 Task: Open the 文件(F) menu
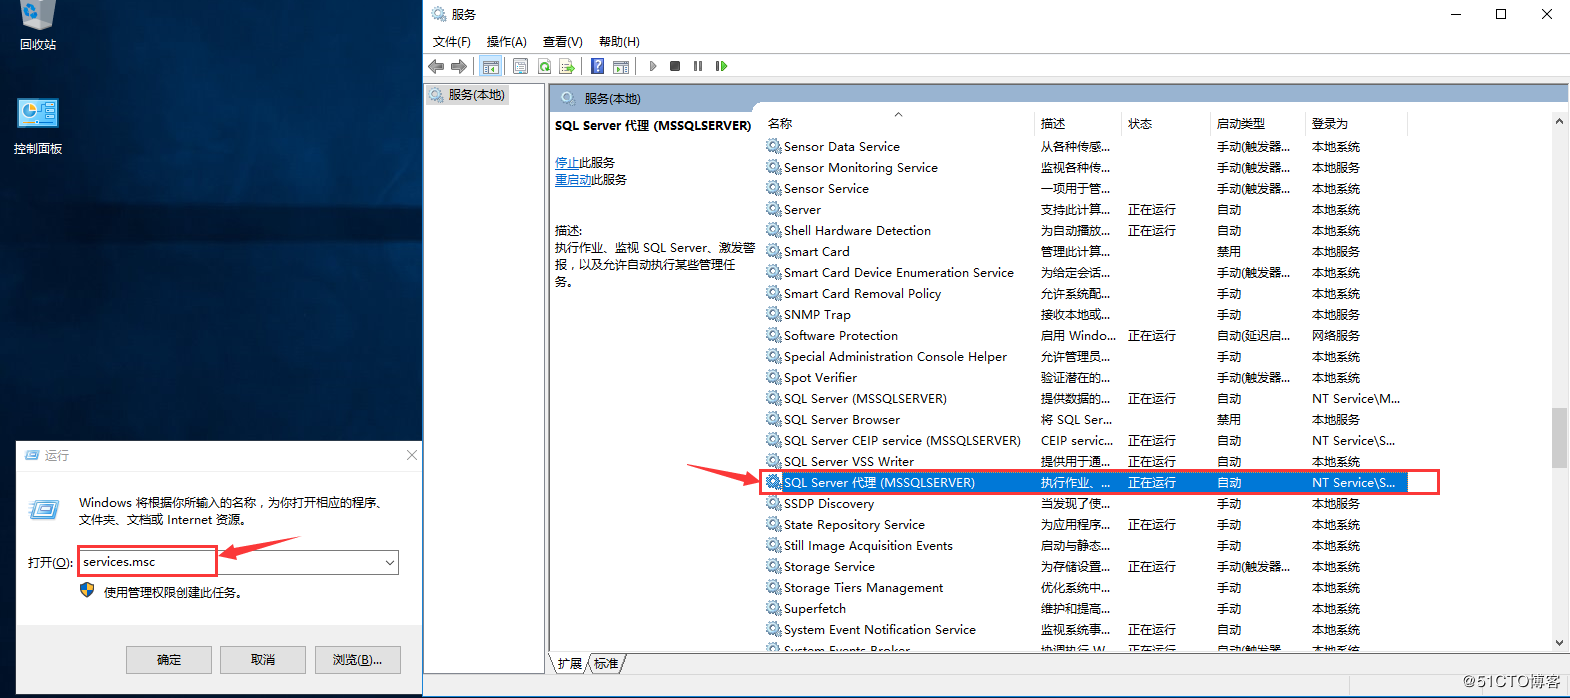coord(452,42)
